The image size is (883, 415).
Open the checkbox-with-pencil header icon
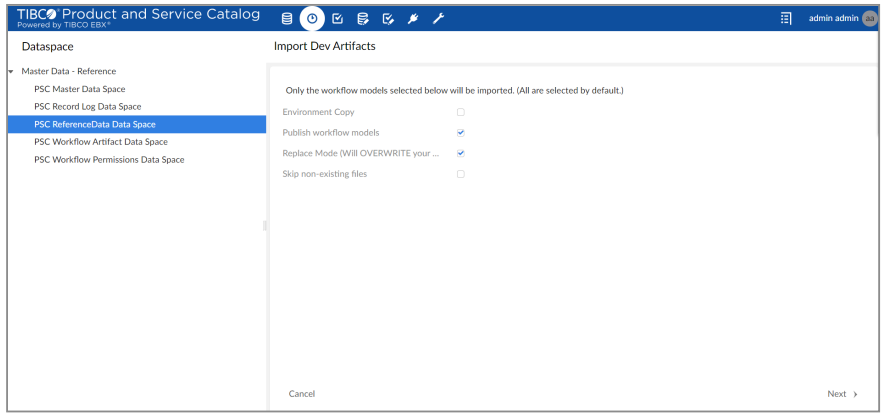387,18
